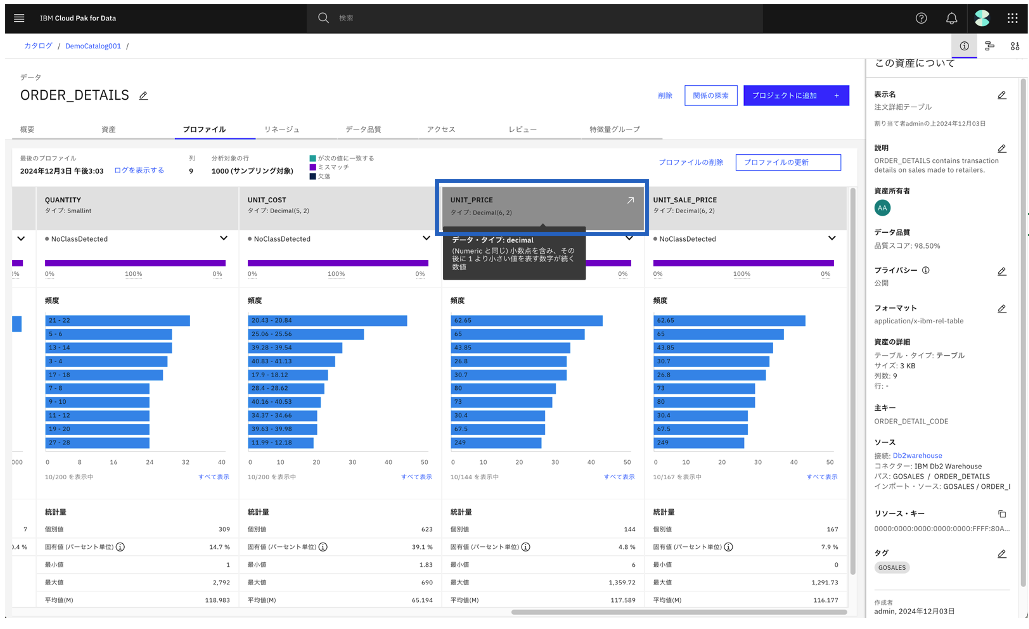Show all UNIT_COST frequencies すべて表示
This screenshot has height=629, width=1029.
click(417, 477)
